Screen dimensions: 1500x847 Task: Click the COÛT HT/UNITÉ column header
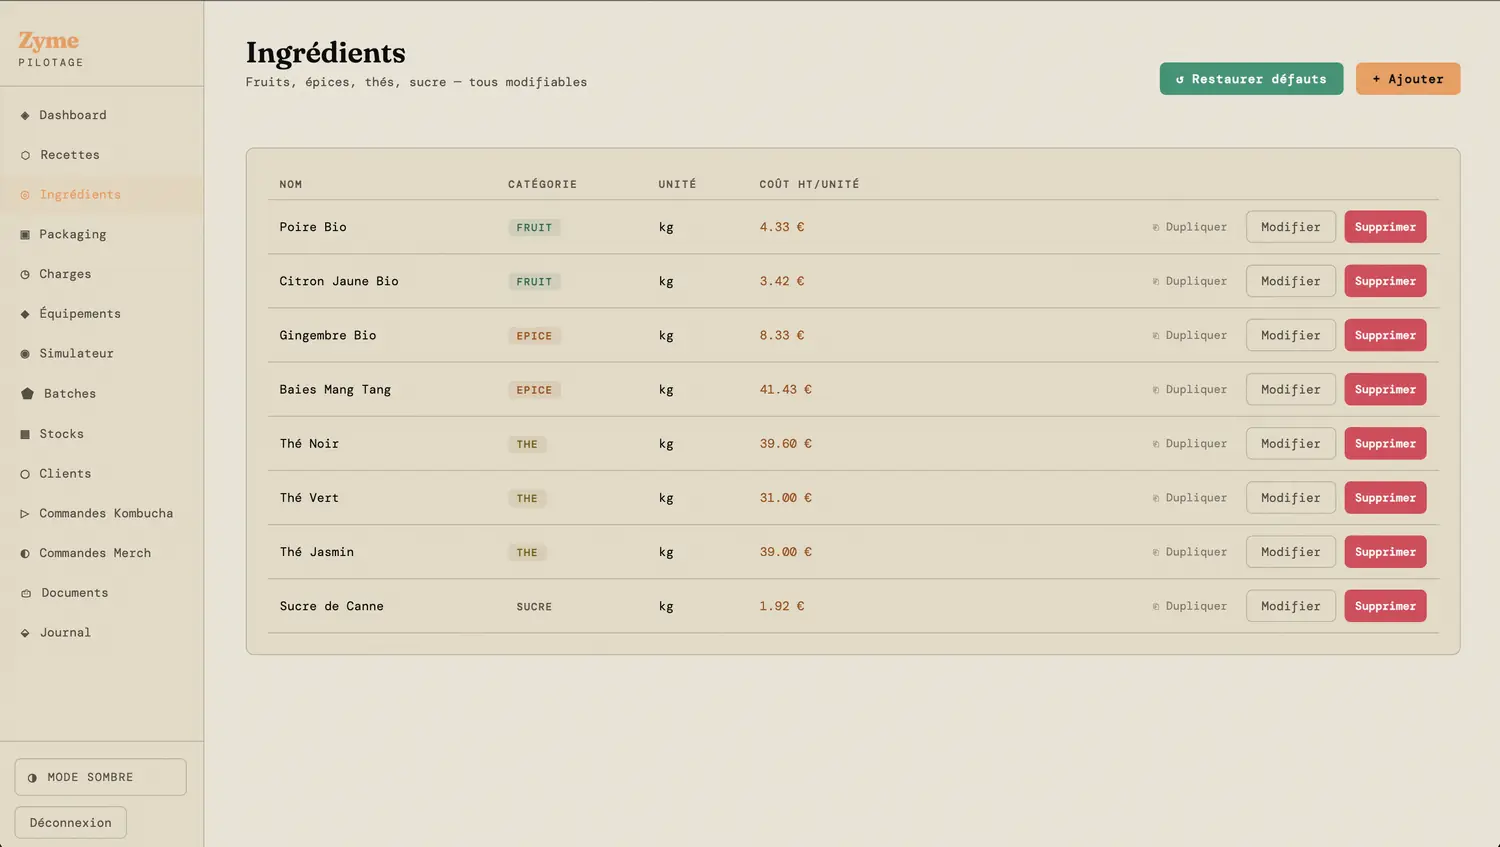[809, 184]
